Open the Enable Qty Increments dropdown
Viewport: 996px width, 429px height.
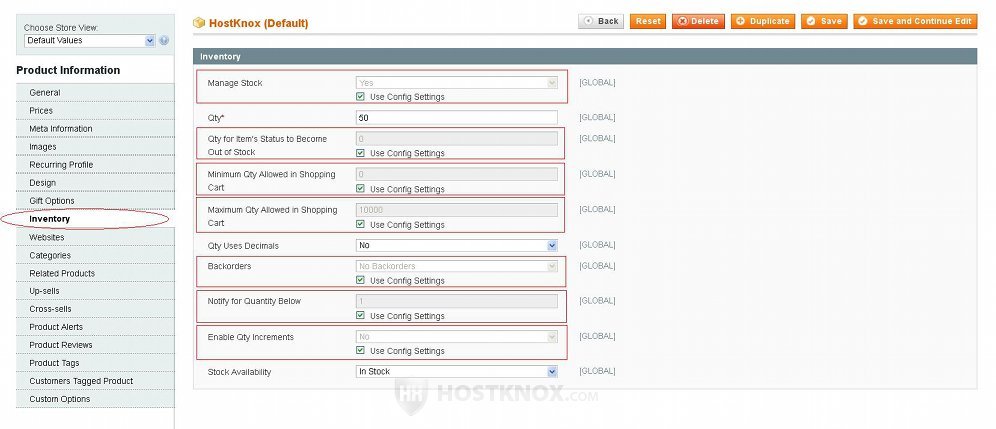click(x=457, y=337)
